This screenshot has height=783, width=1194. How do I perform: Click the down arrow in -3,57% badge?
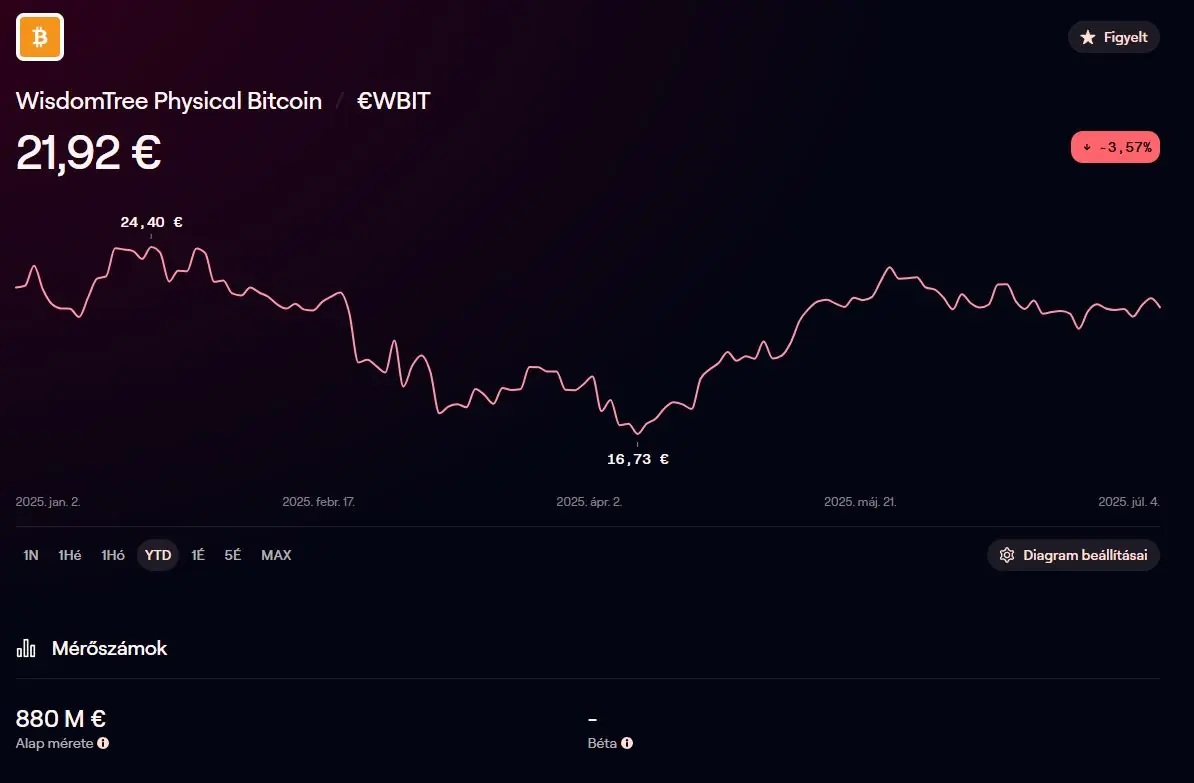pos(1087,148)
